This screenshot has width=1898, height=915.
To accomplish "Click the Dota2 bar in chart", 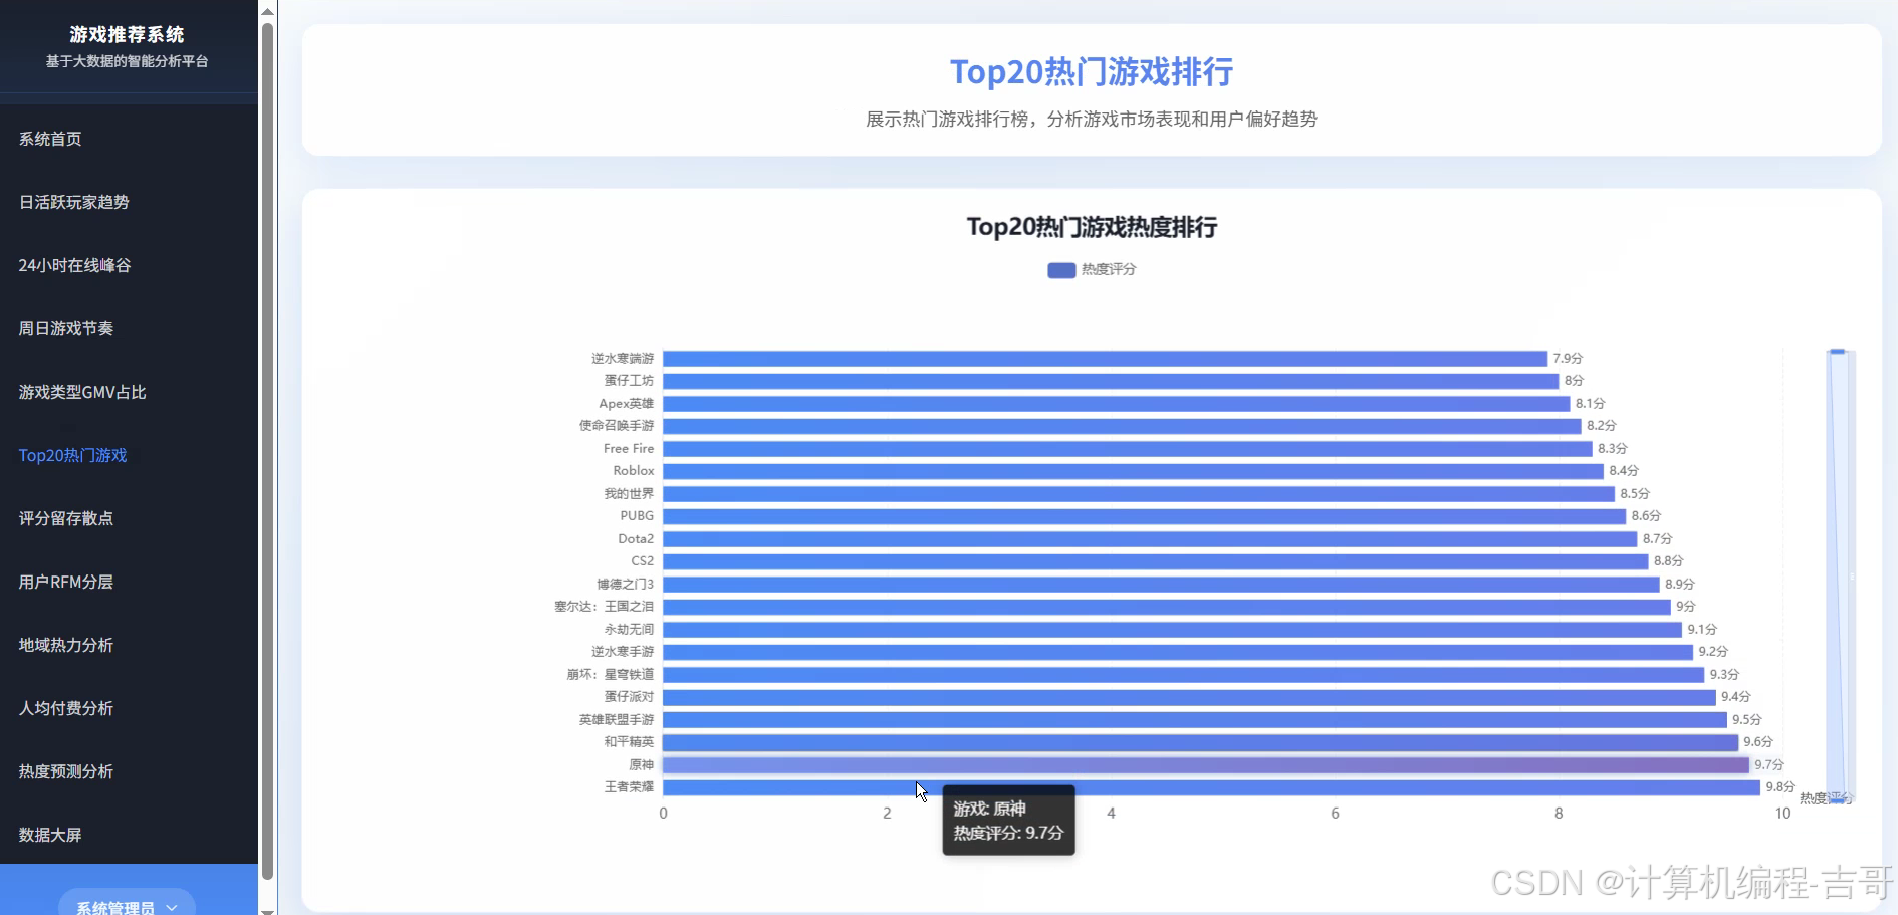I will pyautogui.click(x=1150, y=539).
